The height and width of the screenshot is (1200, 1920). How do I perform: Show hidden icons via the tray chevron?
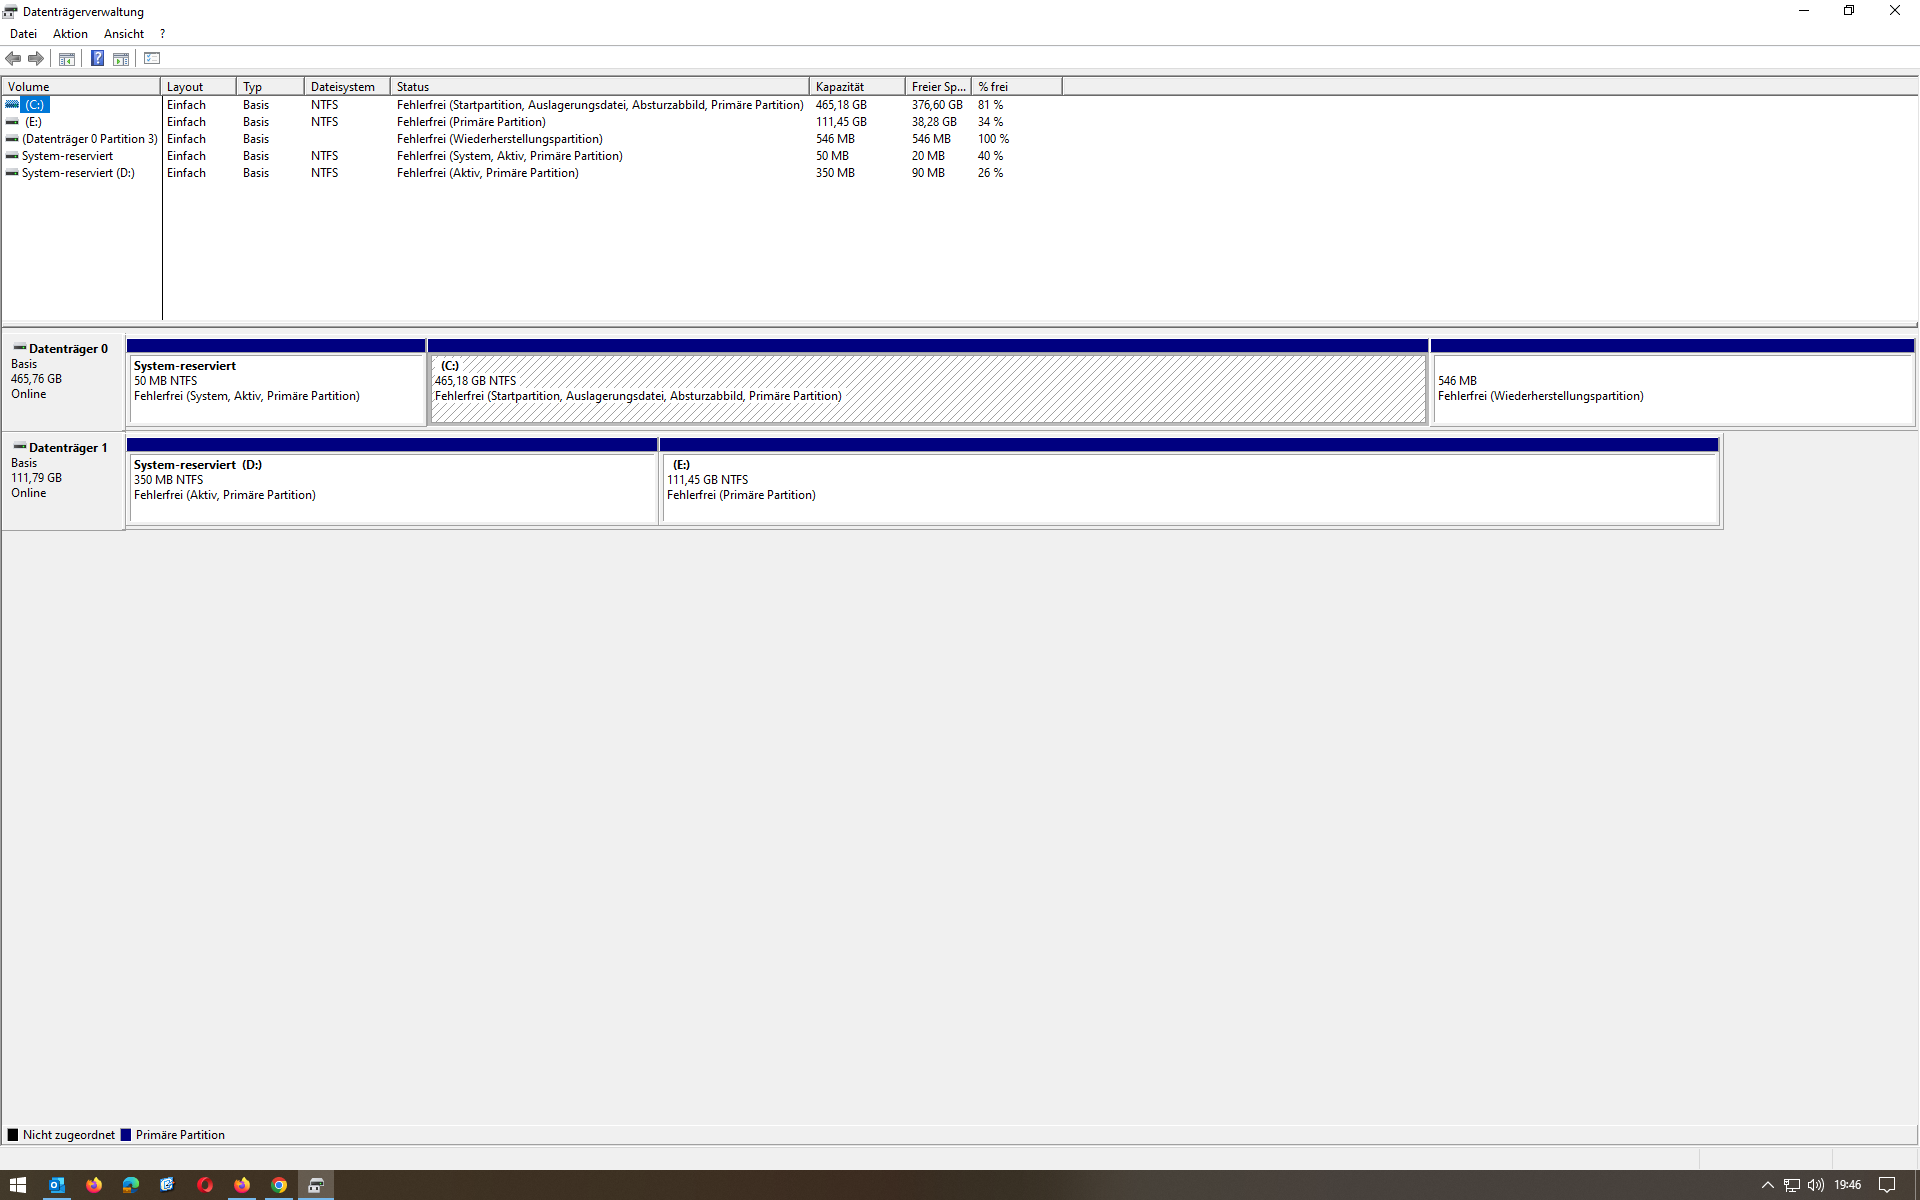point(1767,1185)
